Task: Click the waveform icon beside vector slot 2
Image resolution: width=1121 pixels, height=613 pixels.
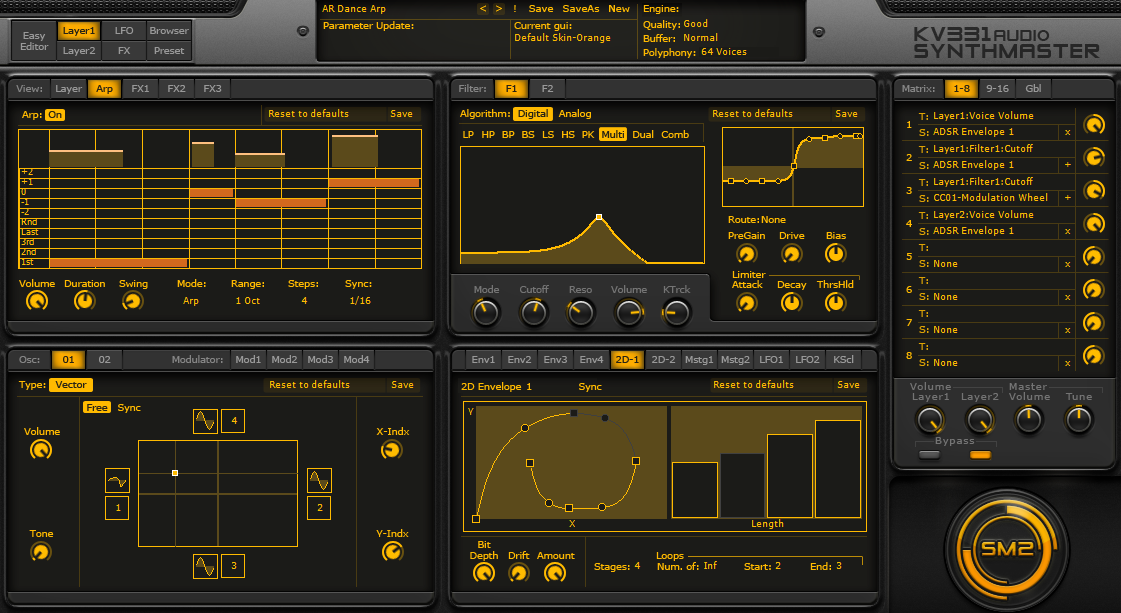Action: point(319,481)
